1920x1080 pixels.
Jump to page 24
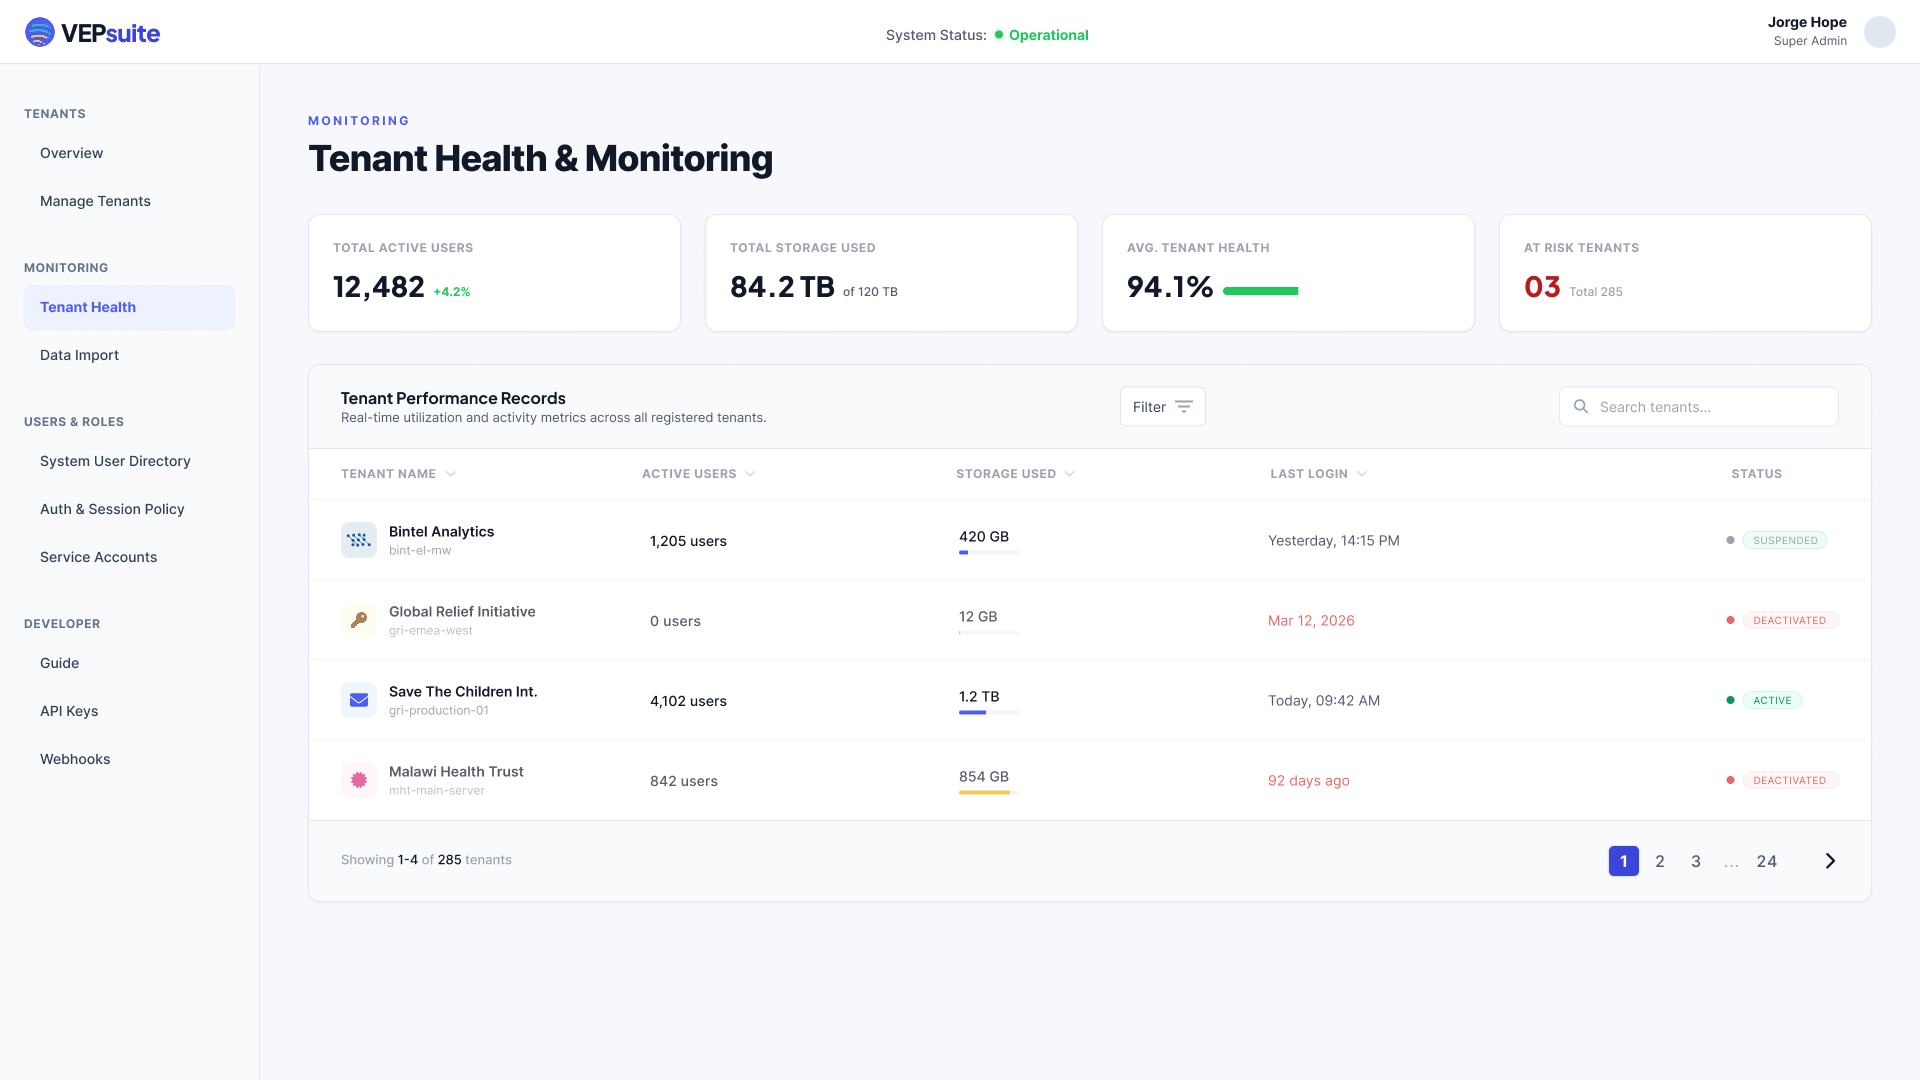coord(1767,861)
